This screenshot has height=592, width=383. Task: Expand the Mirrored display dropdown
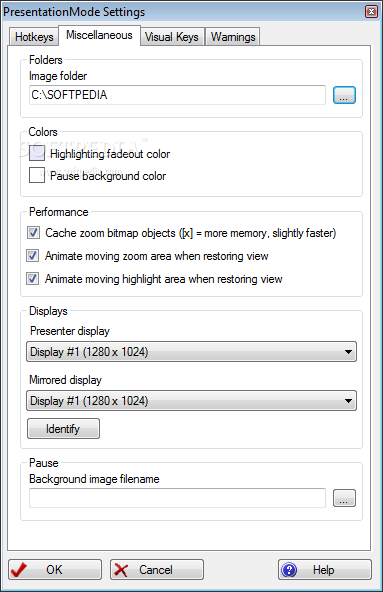pyautogui.click(x=191, y=401)
